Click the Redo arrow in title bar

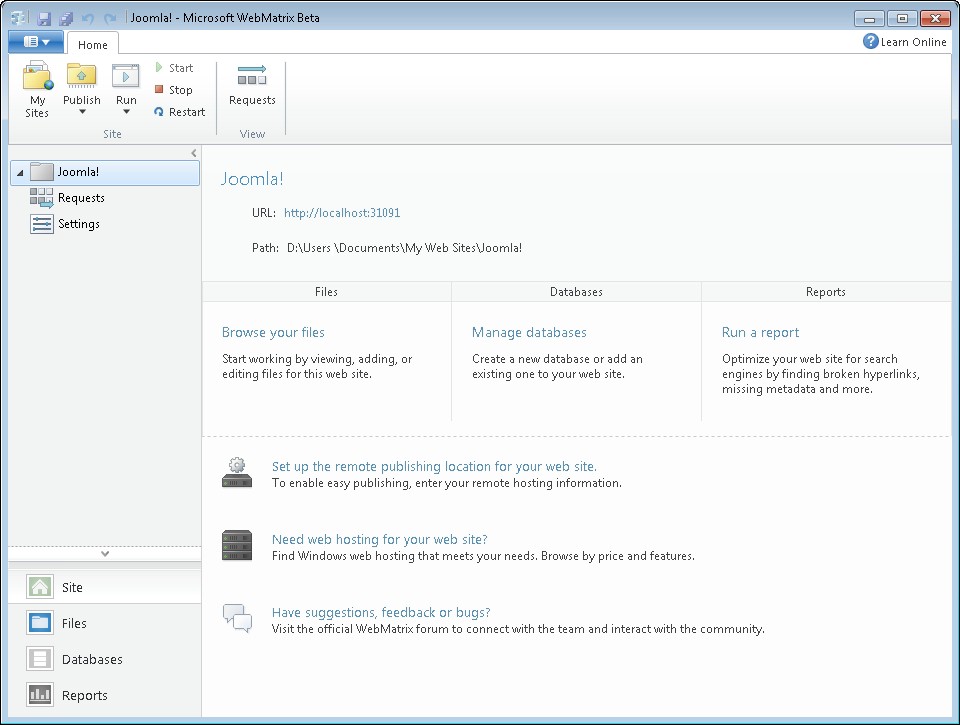pyautogui.click(x=110, y=18)
